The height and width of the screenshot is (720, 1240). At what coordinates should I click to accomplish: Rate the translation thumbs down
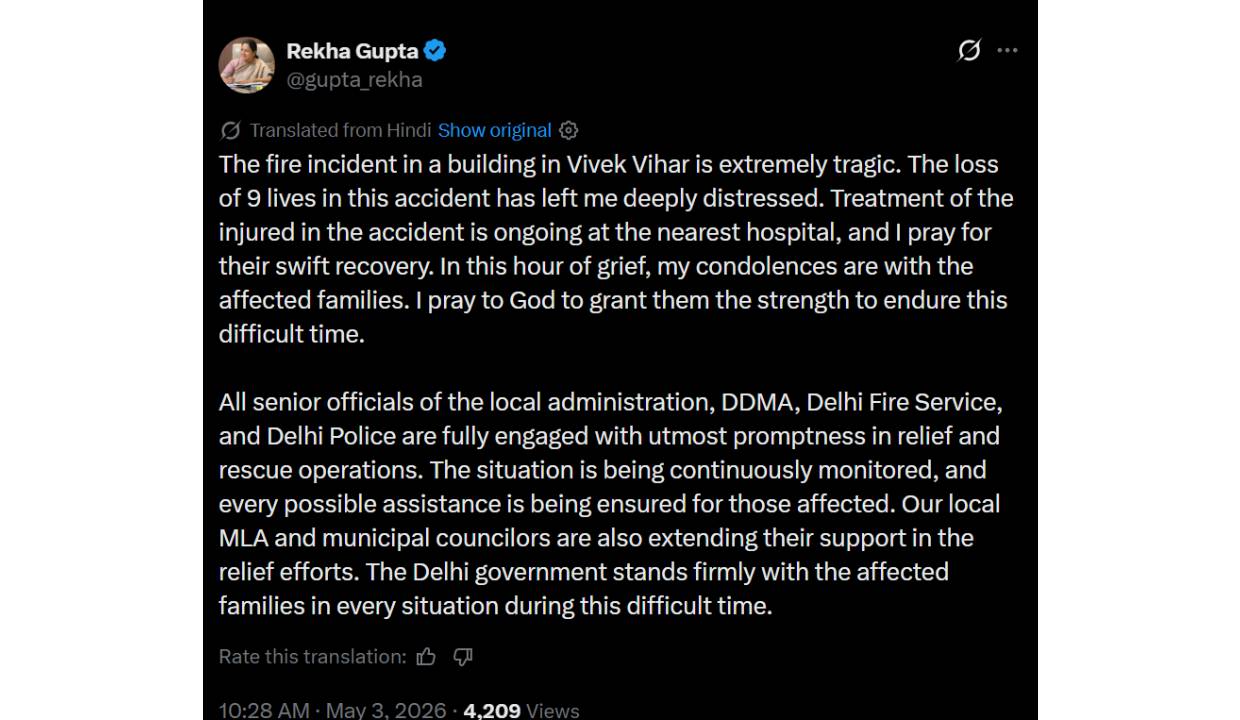[462, 657]
